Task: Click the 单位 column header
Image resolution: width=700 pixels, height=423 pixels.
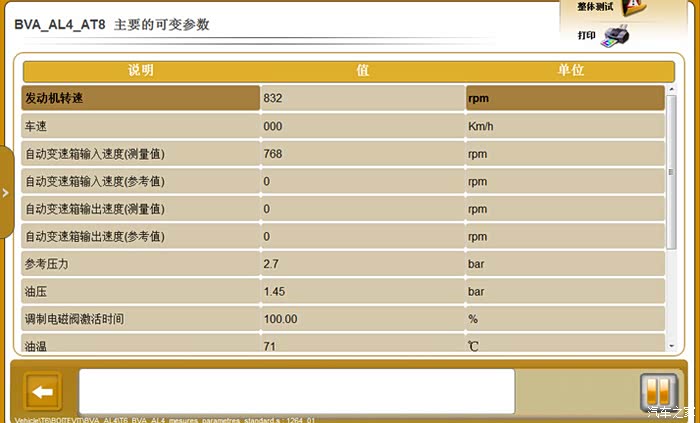Action: coord(570,71)
